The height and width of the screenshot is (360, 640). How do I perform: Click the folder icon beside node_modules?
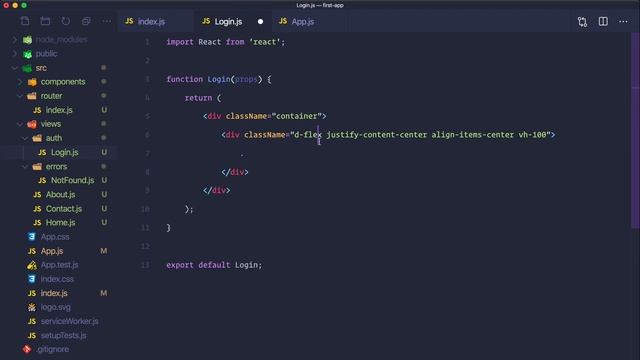pyautogui.click(x=27, y=40)
